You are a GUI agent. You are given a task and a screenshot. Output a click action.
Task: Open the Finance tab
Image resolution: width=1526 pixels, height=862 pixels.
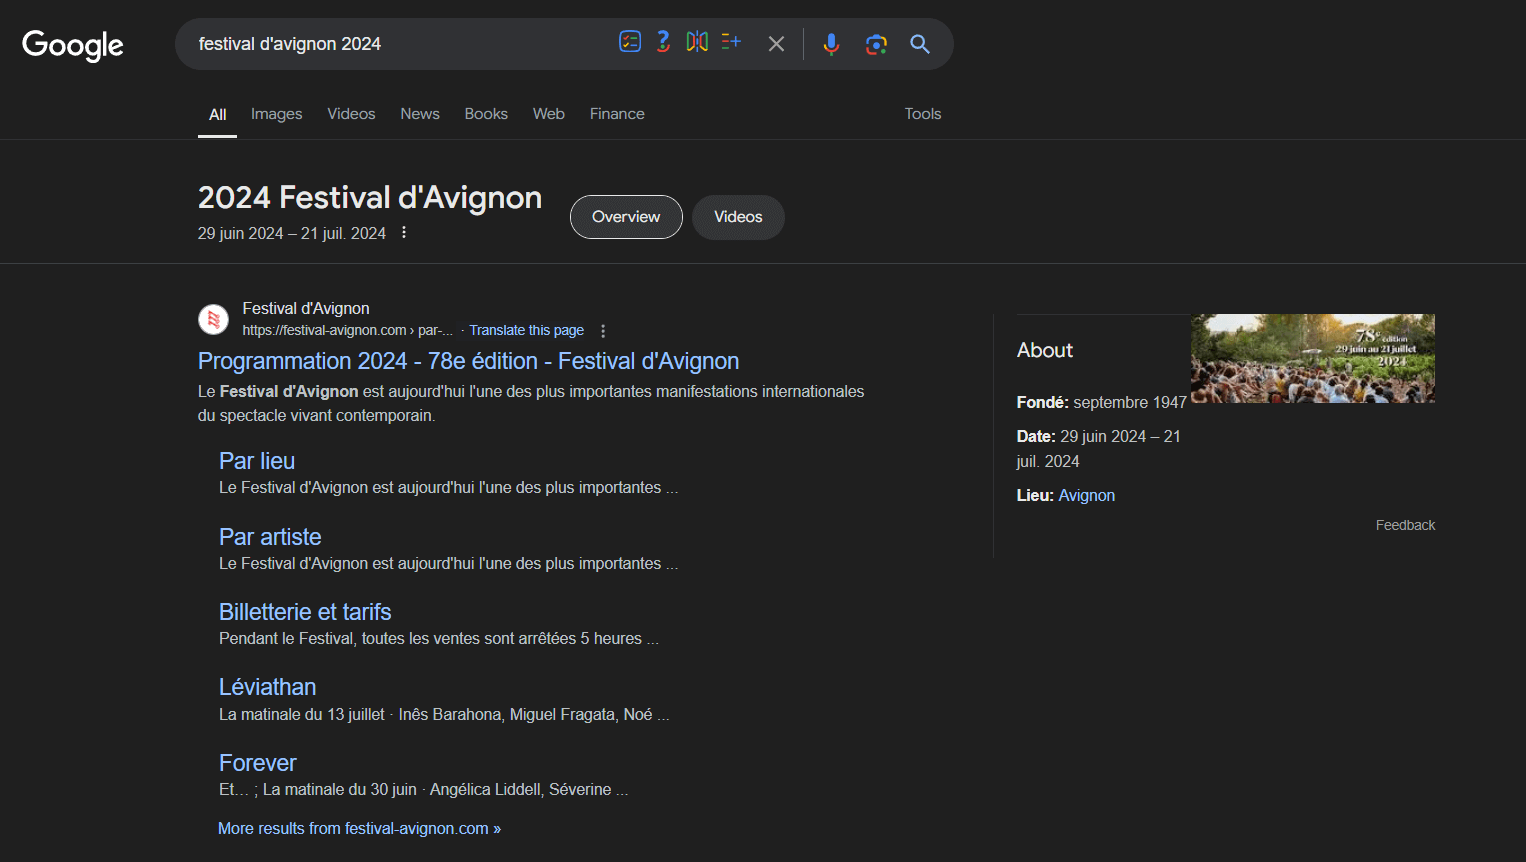pos(617,114)
